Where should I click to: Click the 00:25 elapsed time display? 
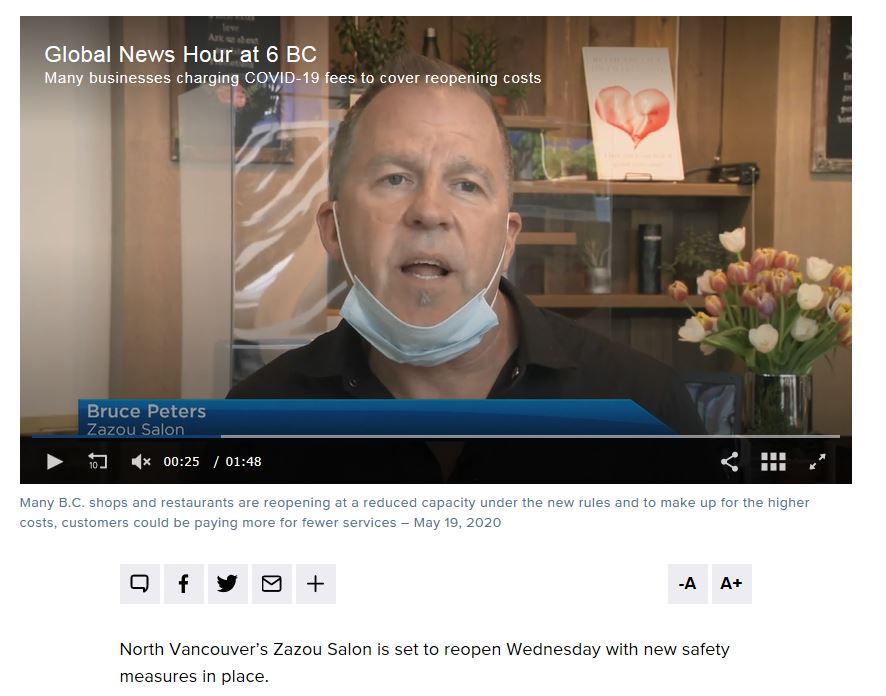tap(181, 462)
